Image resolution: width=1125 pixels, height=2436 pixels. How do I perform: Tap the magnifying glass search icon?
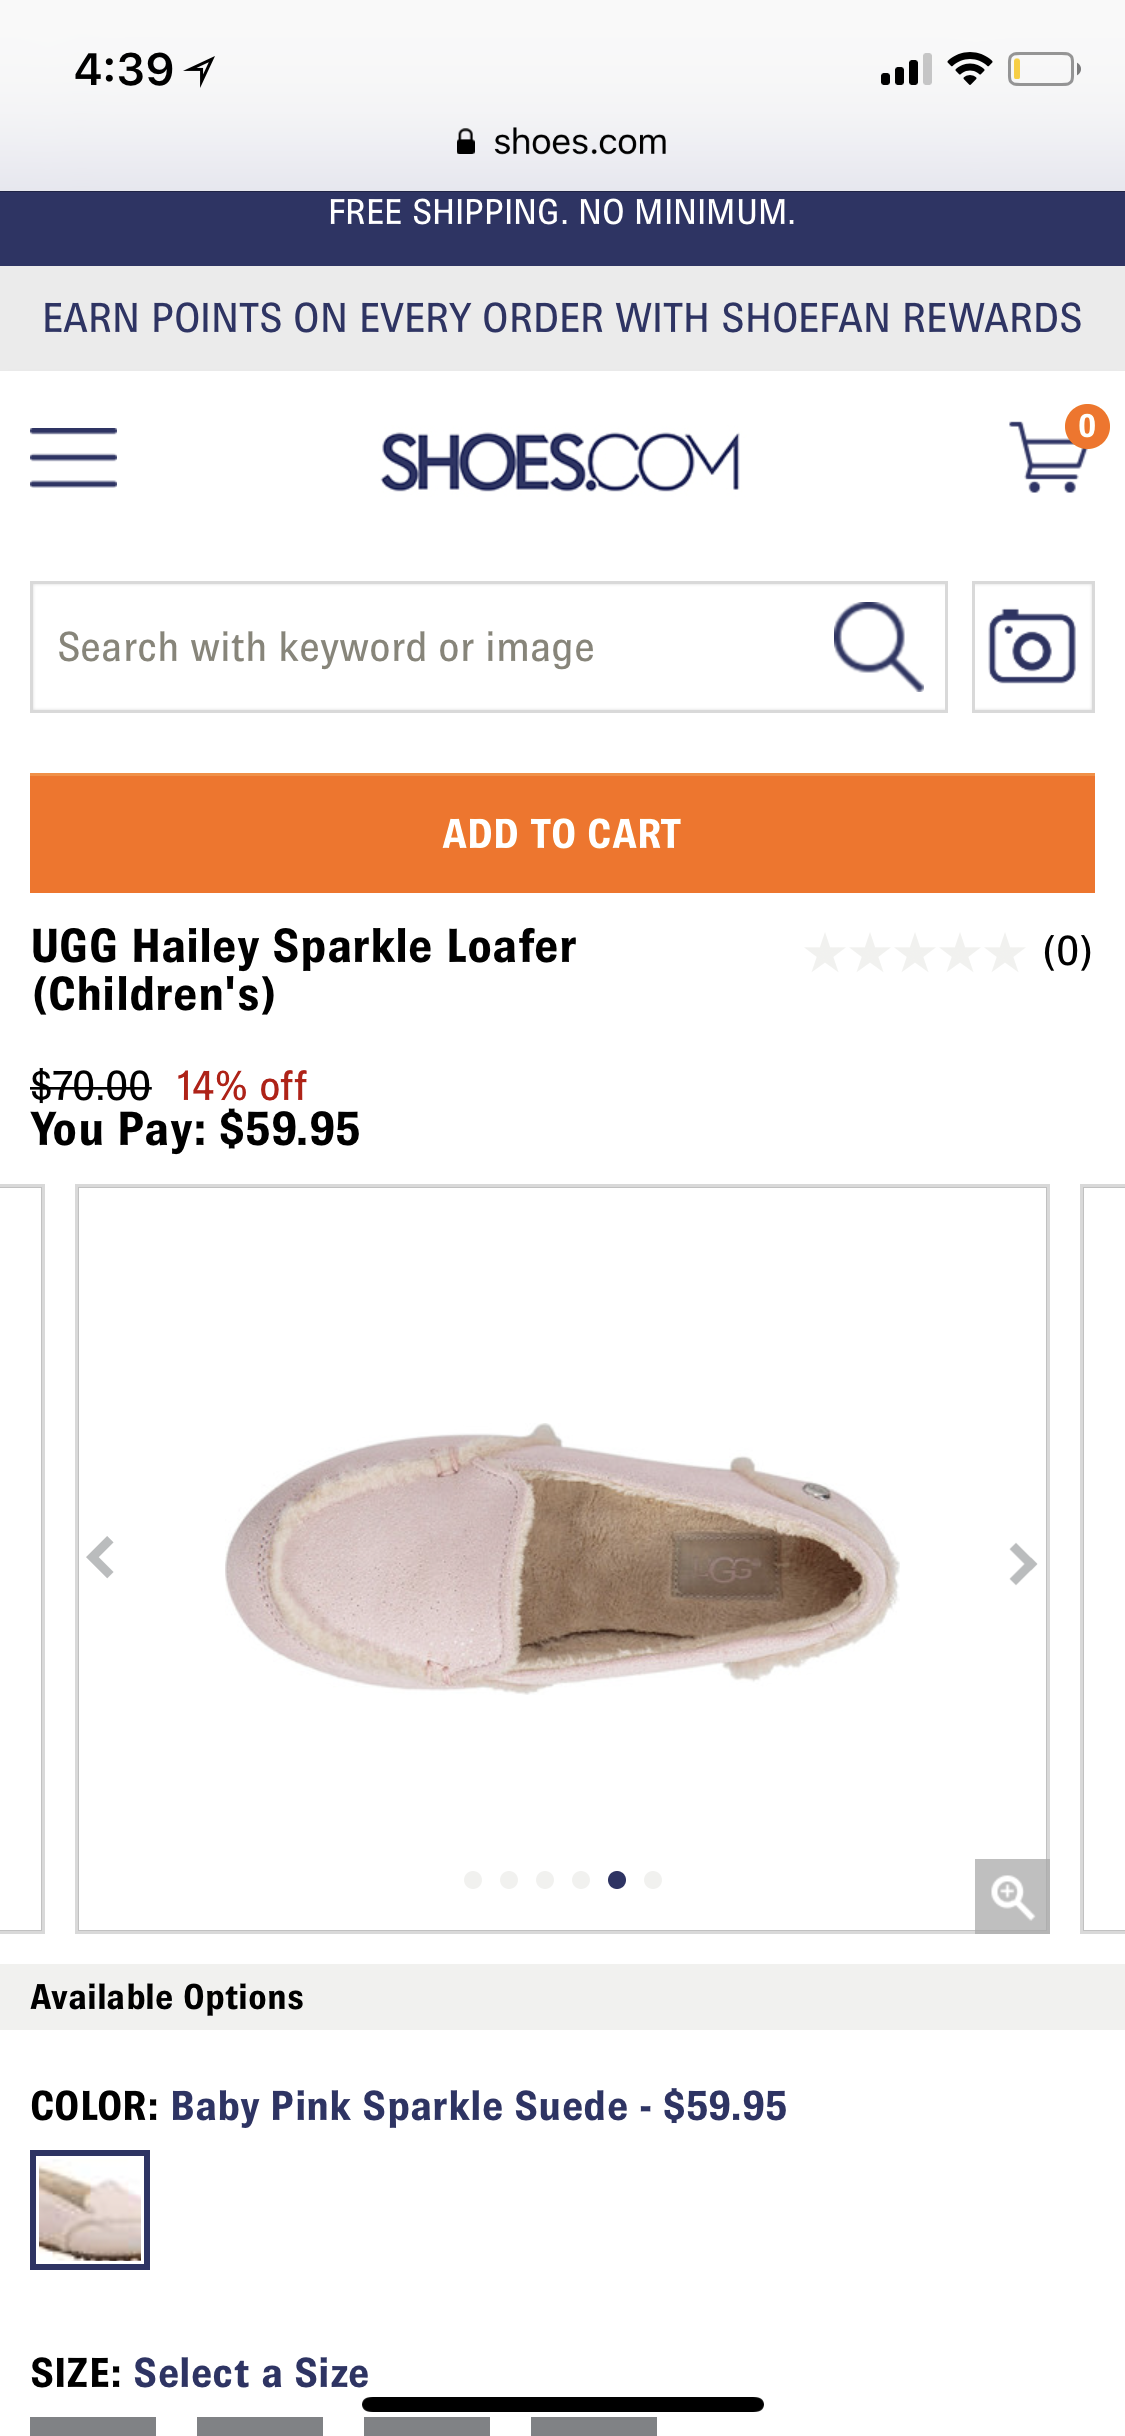point(878,647)
